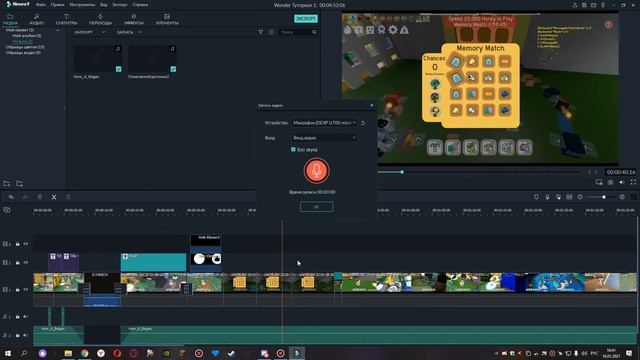Open File Explorer from the taskbar
Screen dimensions: 640x360
point(68,353)
